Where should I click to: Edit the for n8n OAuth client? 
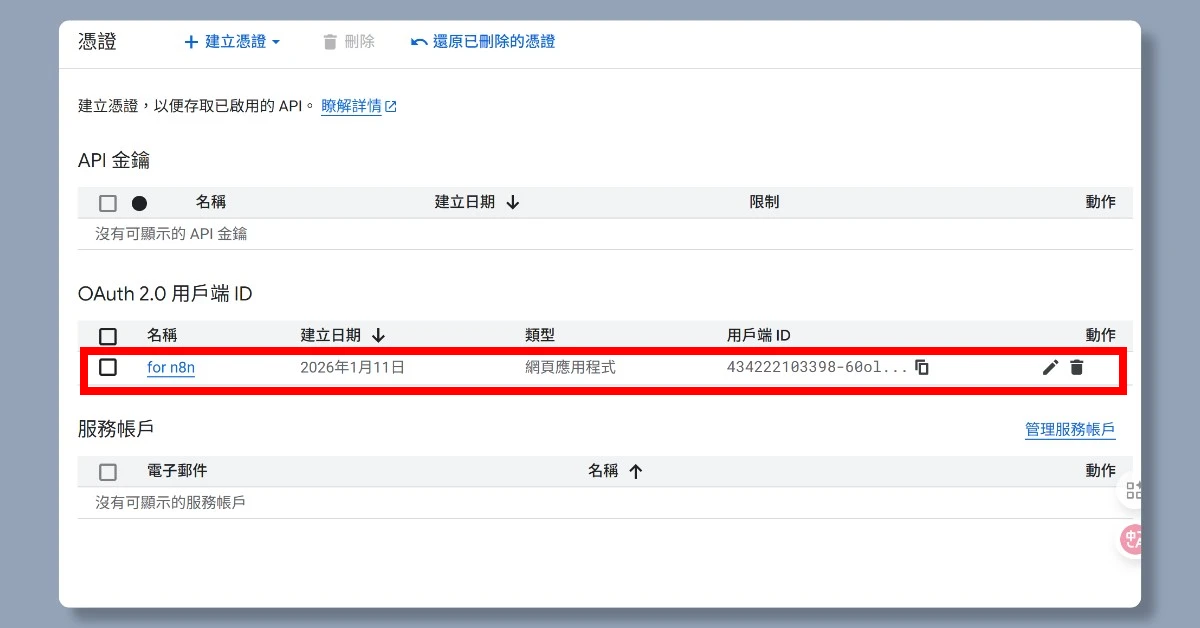(1050, 367)
